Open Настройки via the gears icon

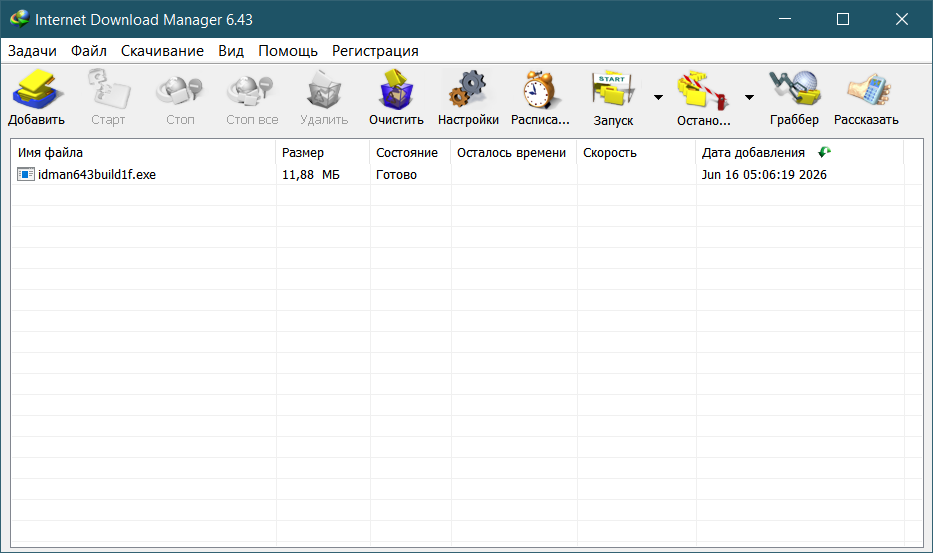point(468,90)
